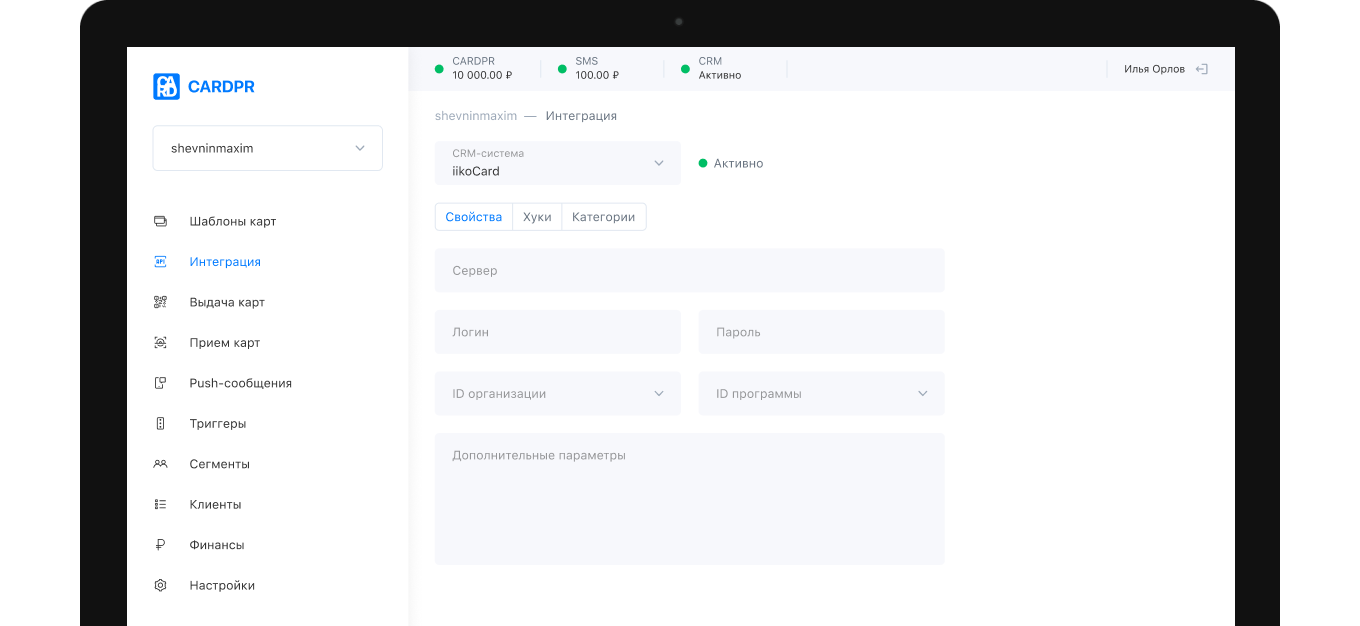Click the CARDPR 10 000.00 ₽ balance

pyautogui.click(x=482, y=68)
